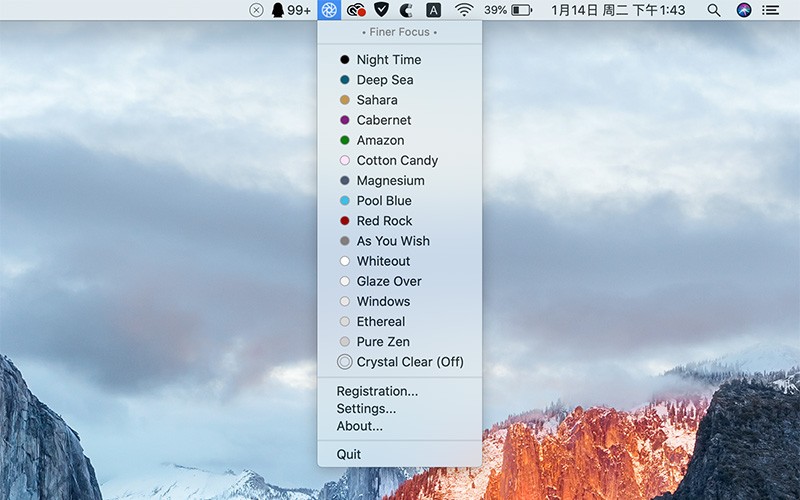The height and width of the screenshot is (500, 800).
Task: Select the Cabernet theme
Action: [399, 120]
